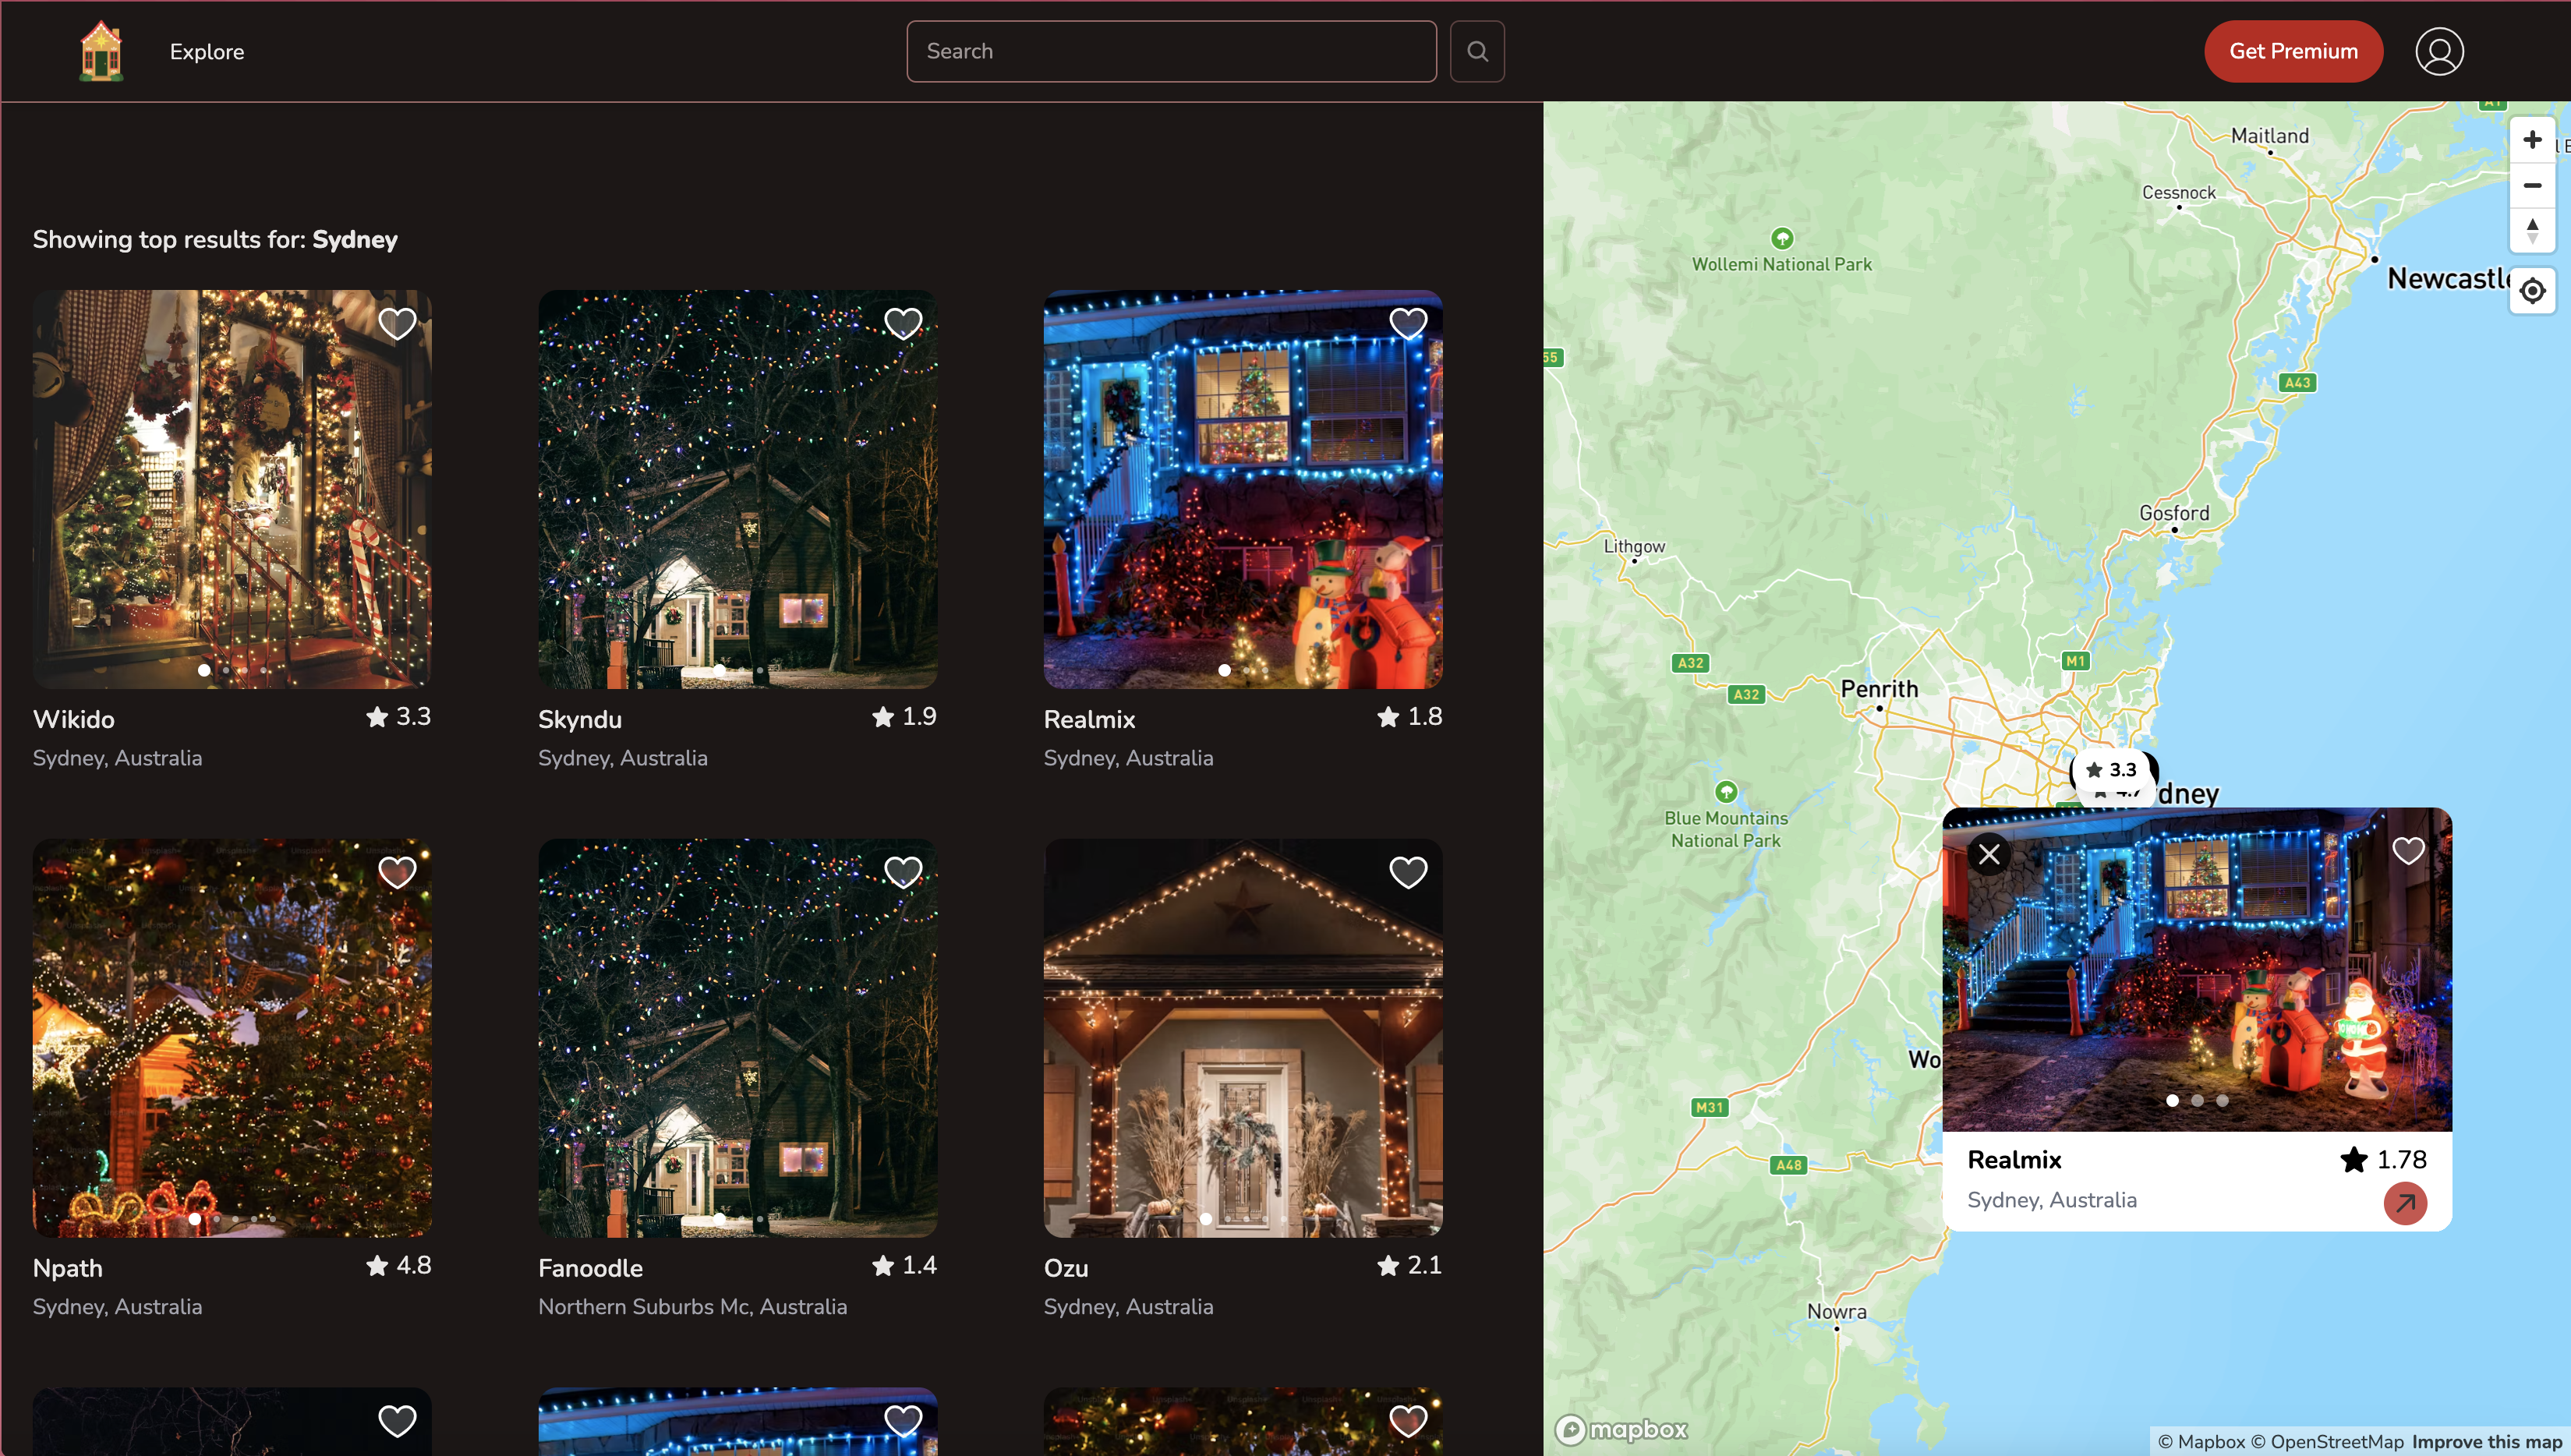Open the Skyndu listing photo
This screenshot has width=2571, height=1456.
click(737, 489)
